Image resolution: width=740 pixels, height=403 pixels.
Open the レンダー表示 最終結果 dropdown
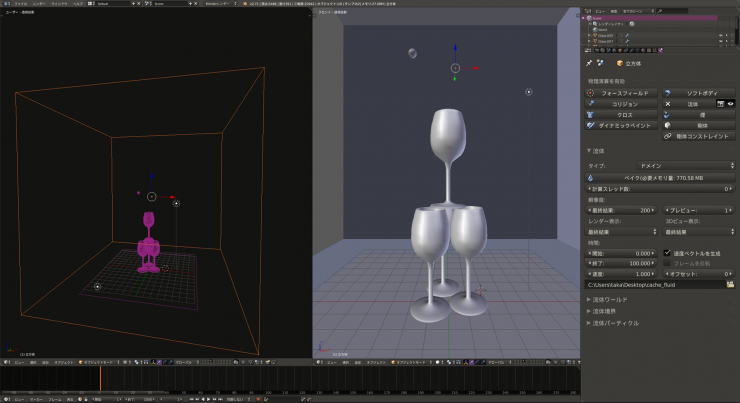tap(622, 232)
